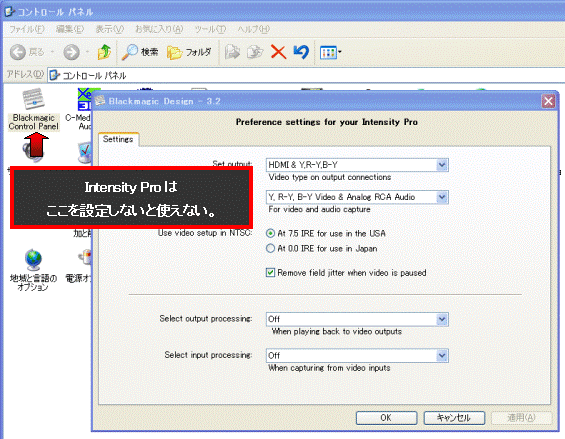565x439 pixels.
Task: Click the 'When playing back to video outputs' text
Action: point(337,332)
